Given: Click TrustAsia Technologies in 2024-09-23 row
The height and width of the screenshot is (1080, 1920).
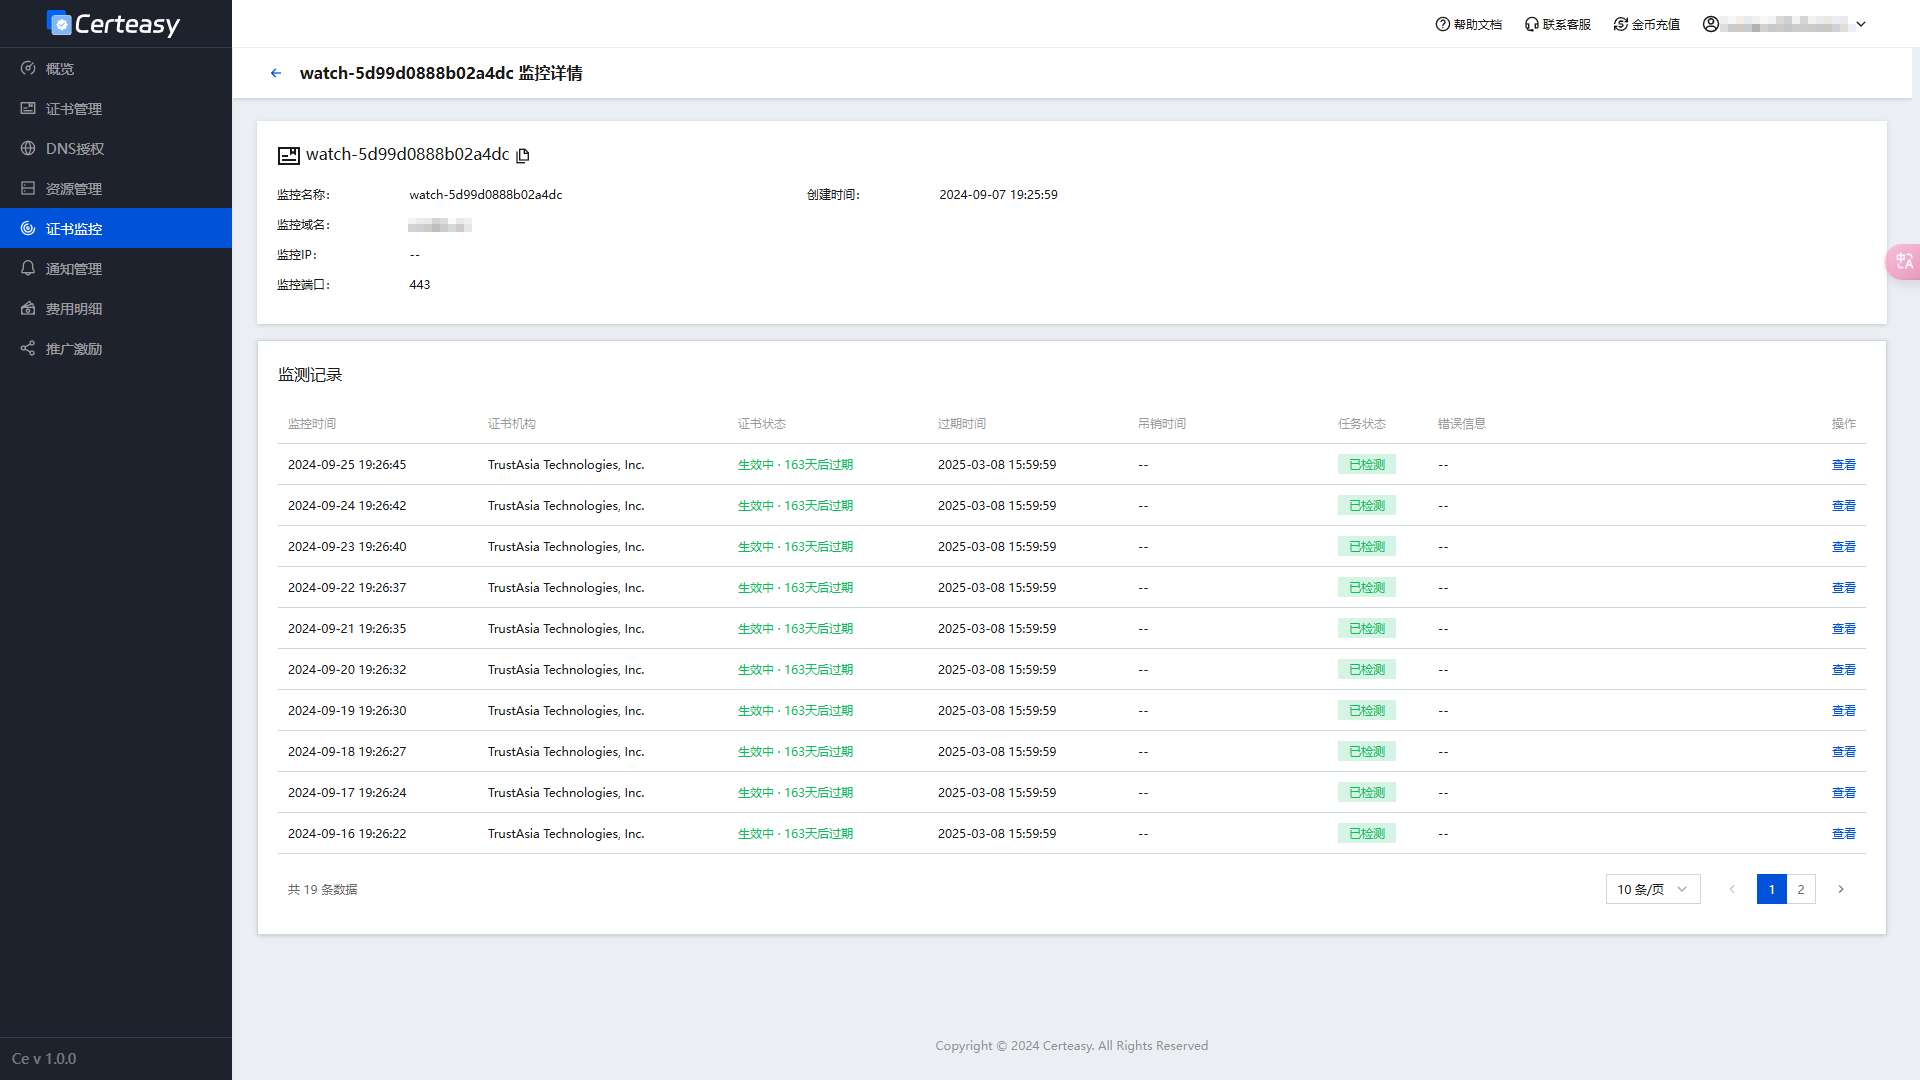Looking at the screenshot, I should [566, 547].
